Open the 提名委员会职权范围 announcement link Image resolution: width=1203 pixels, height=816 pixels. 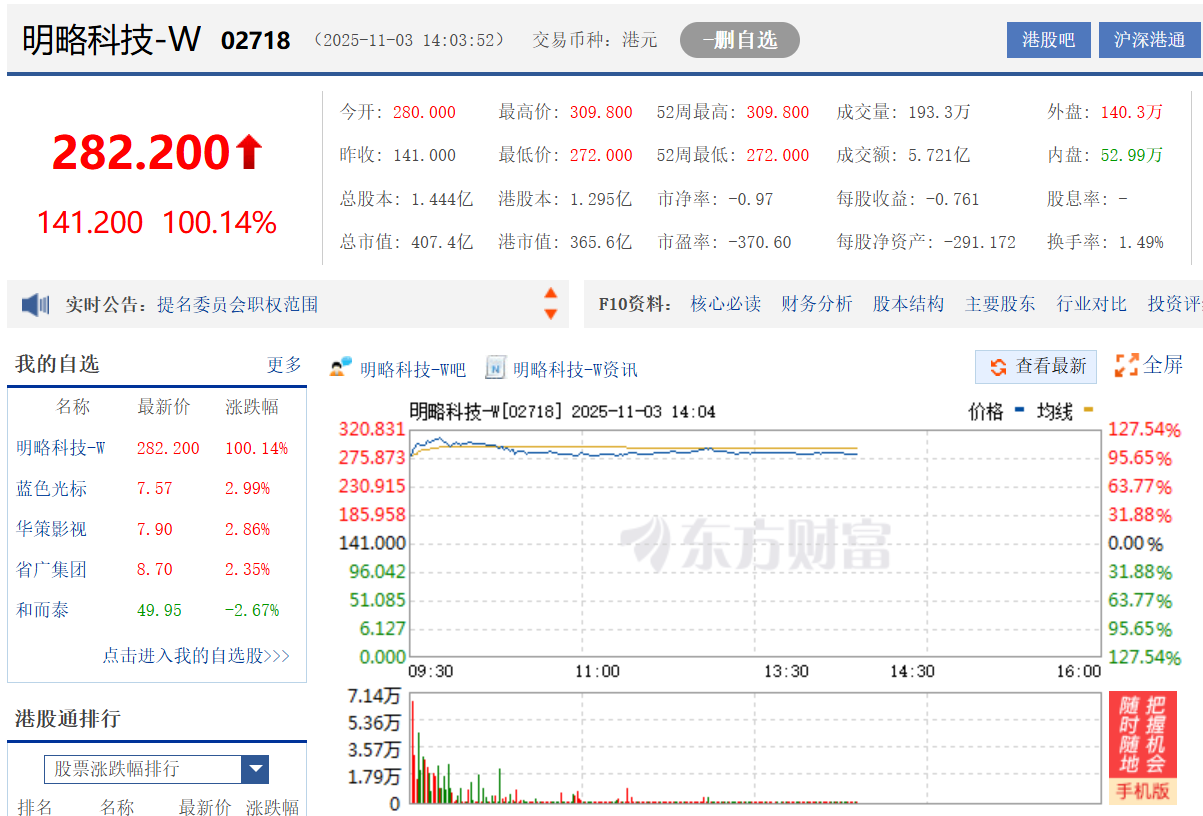237,304
